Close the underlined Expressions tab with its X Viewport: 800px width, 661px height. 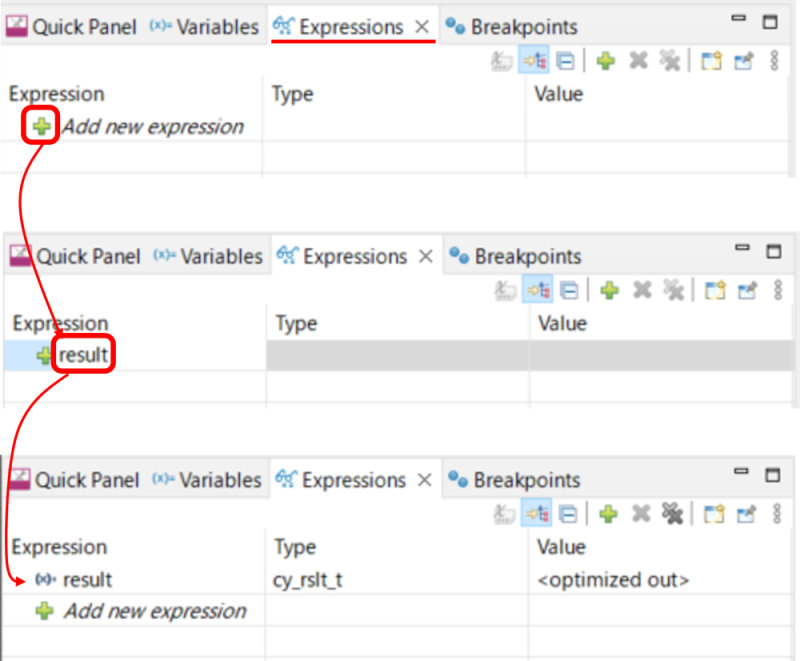(422, 27)
